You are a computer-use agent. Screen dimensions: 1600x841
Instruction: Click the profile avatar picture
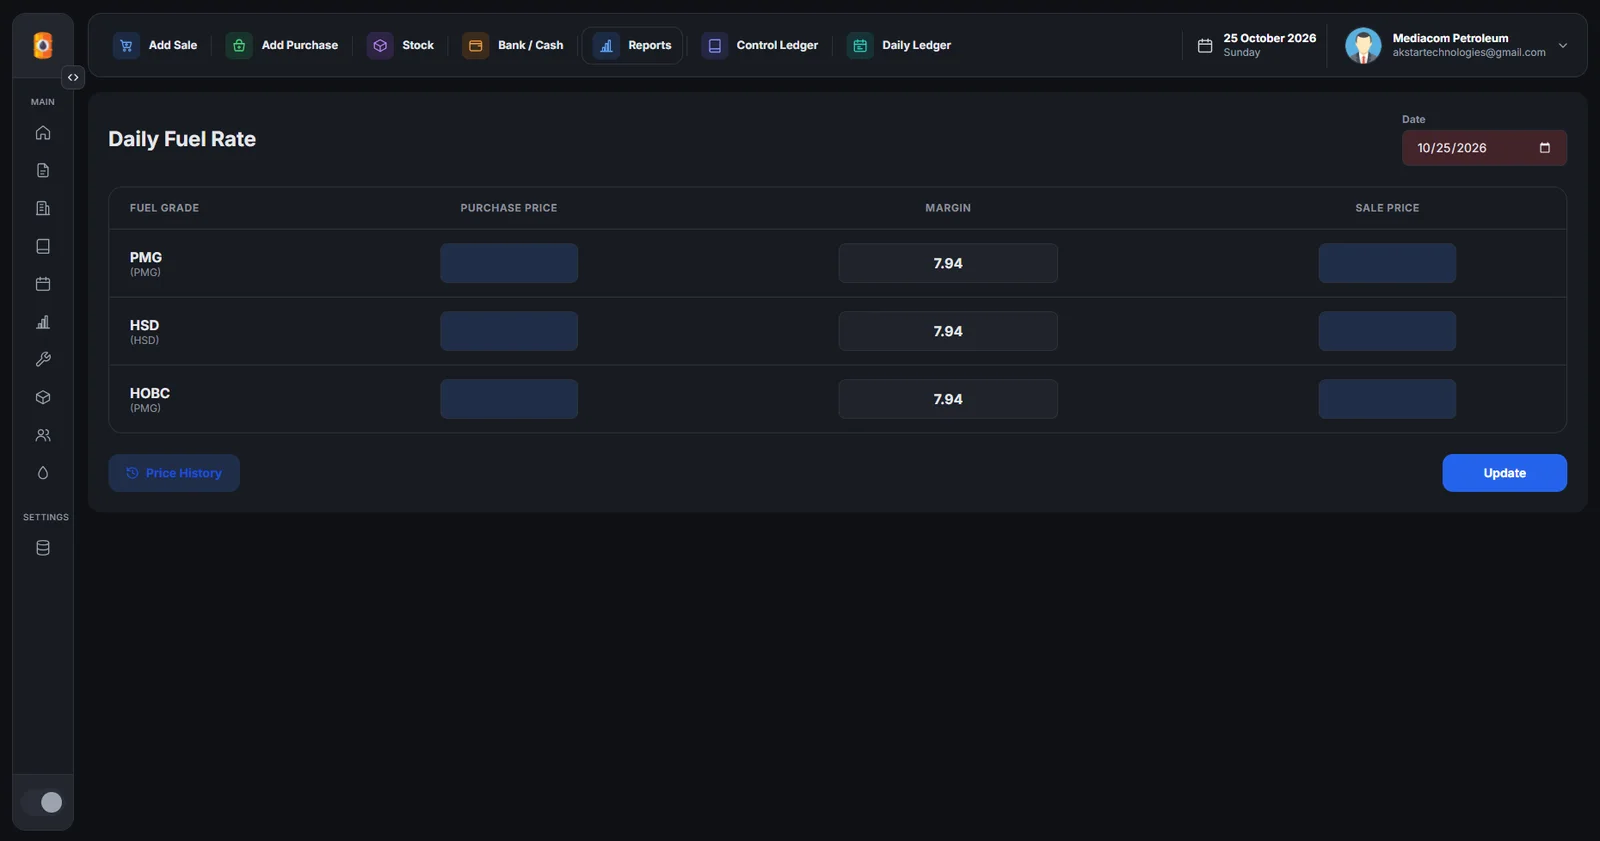tap(1363, 45)
